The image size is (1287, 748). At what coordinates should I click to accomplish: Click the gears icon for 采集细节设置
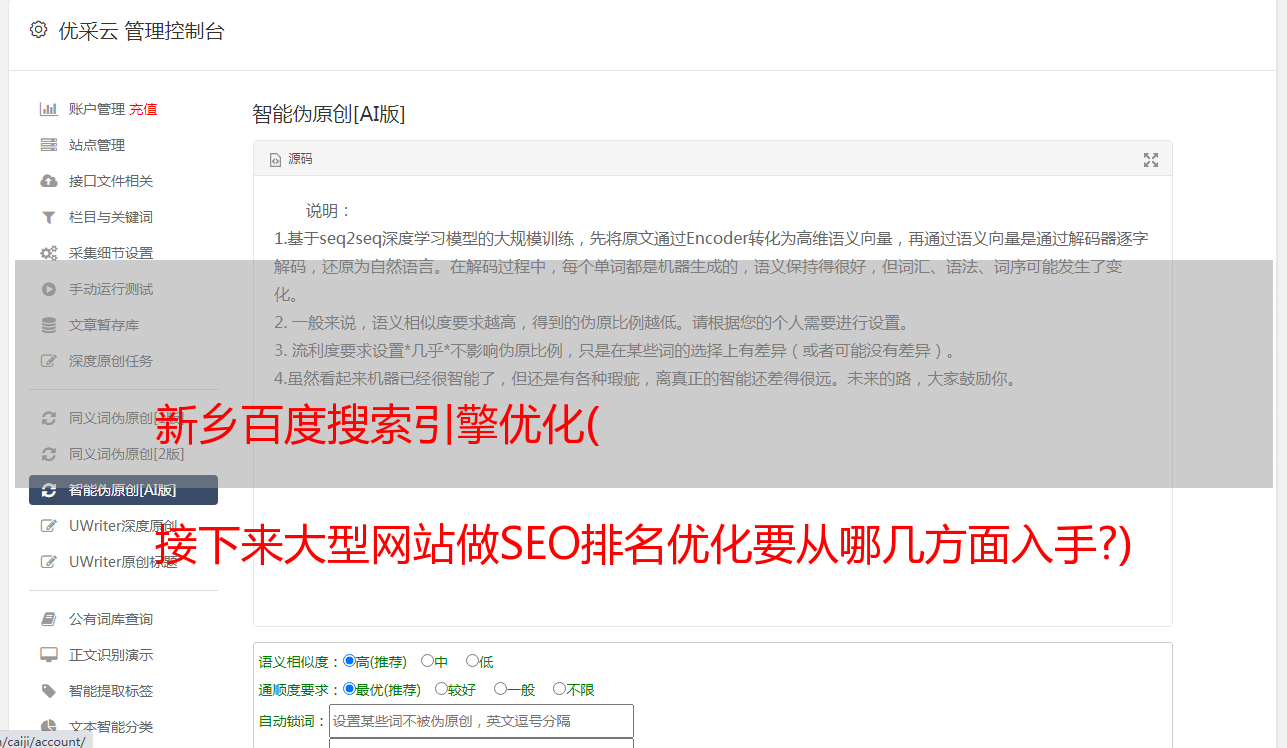pyautogui.click(x=48, y=253)
